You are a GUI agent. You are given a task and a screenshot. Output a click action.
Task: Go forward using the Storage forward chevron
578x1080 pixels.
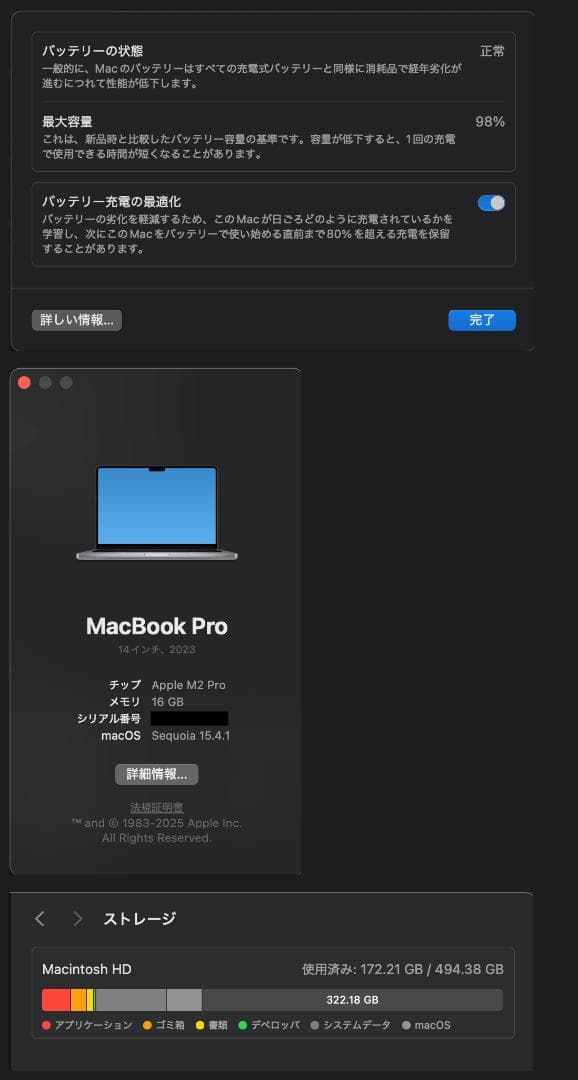(78, 919)
